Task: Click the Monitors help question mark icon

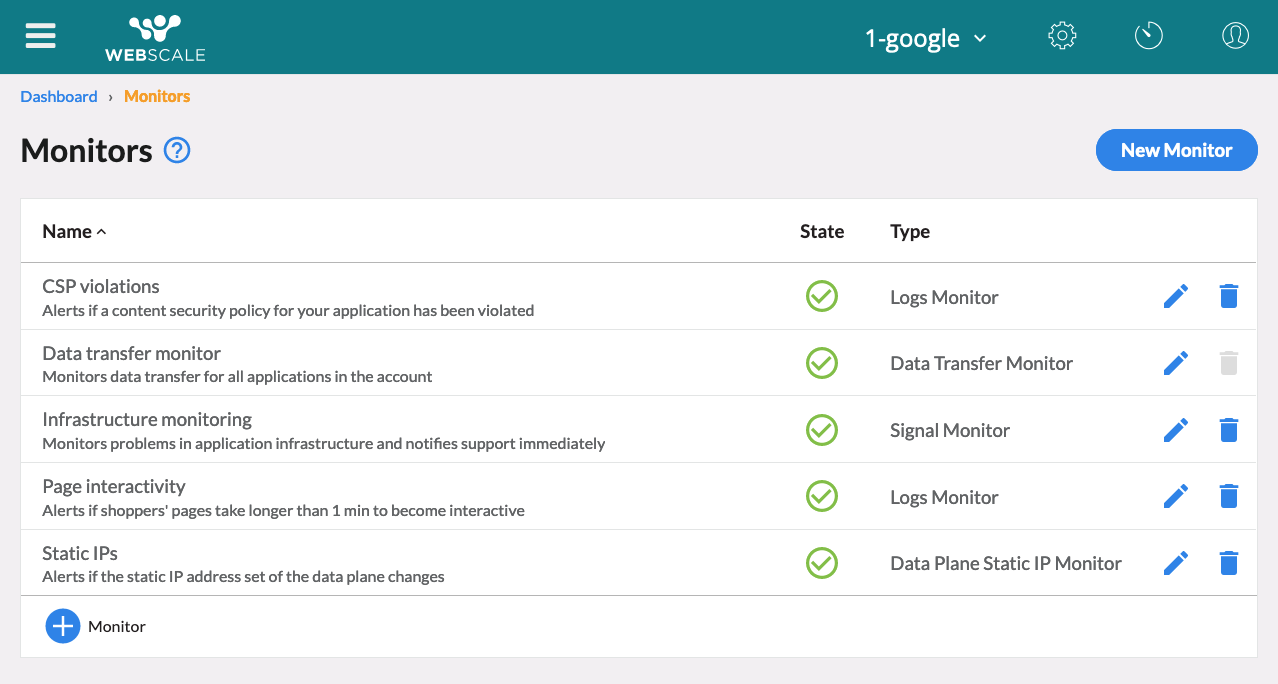Action: point(177,151)
